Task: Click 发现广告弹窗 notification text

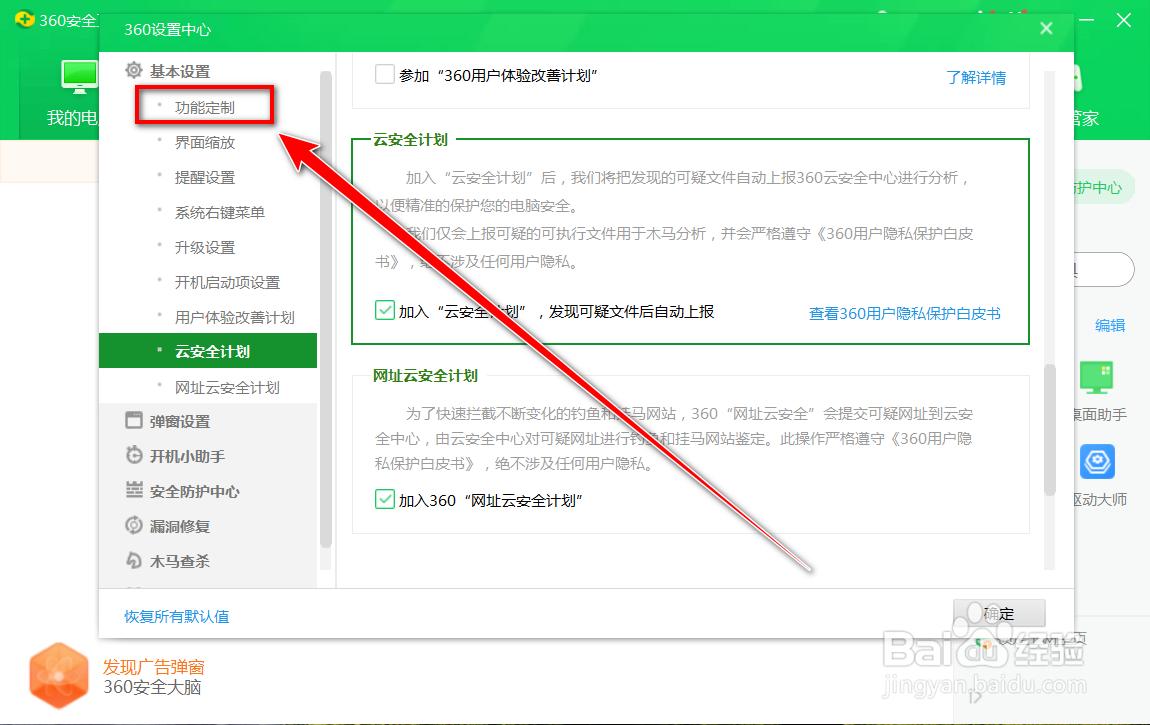Action: 153,666
